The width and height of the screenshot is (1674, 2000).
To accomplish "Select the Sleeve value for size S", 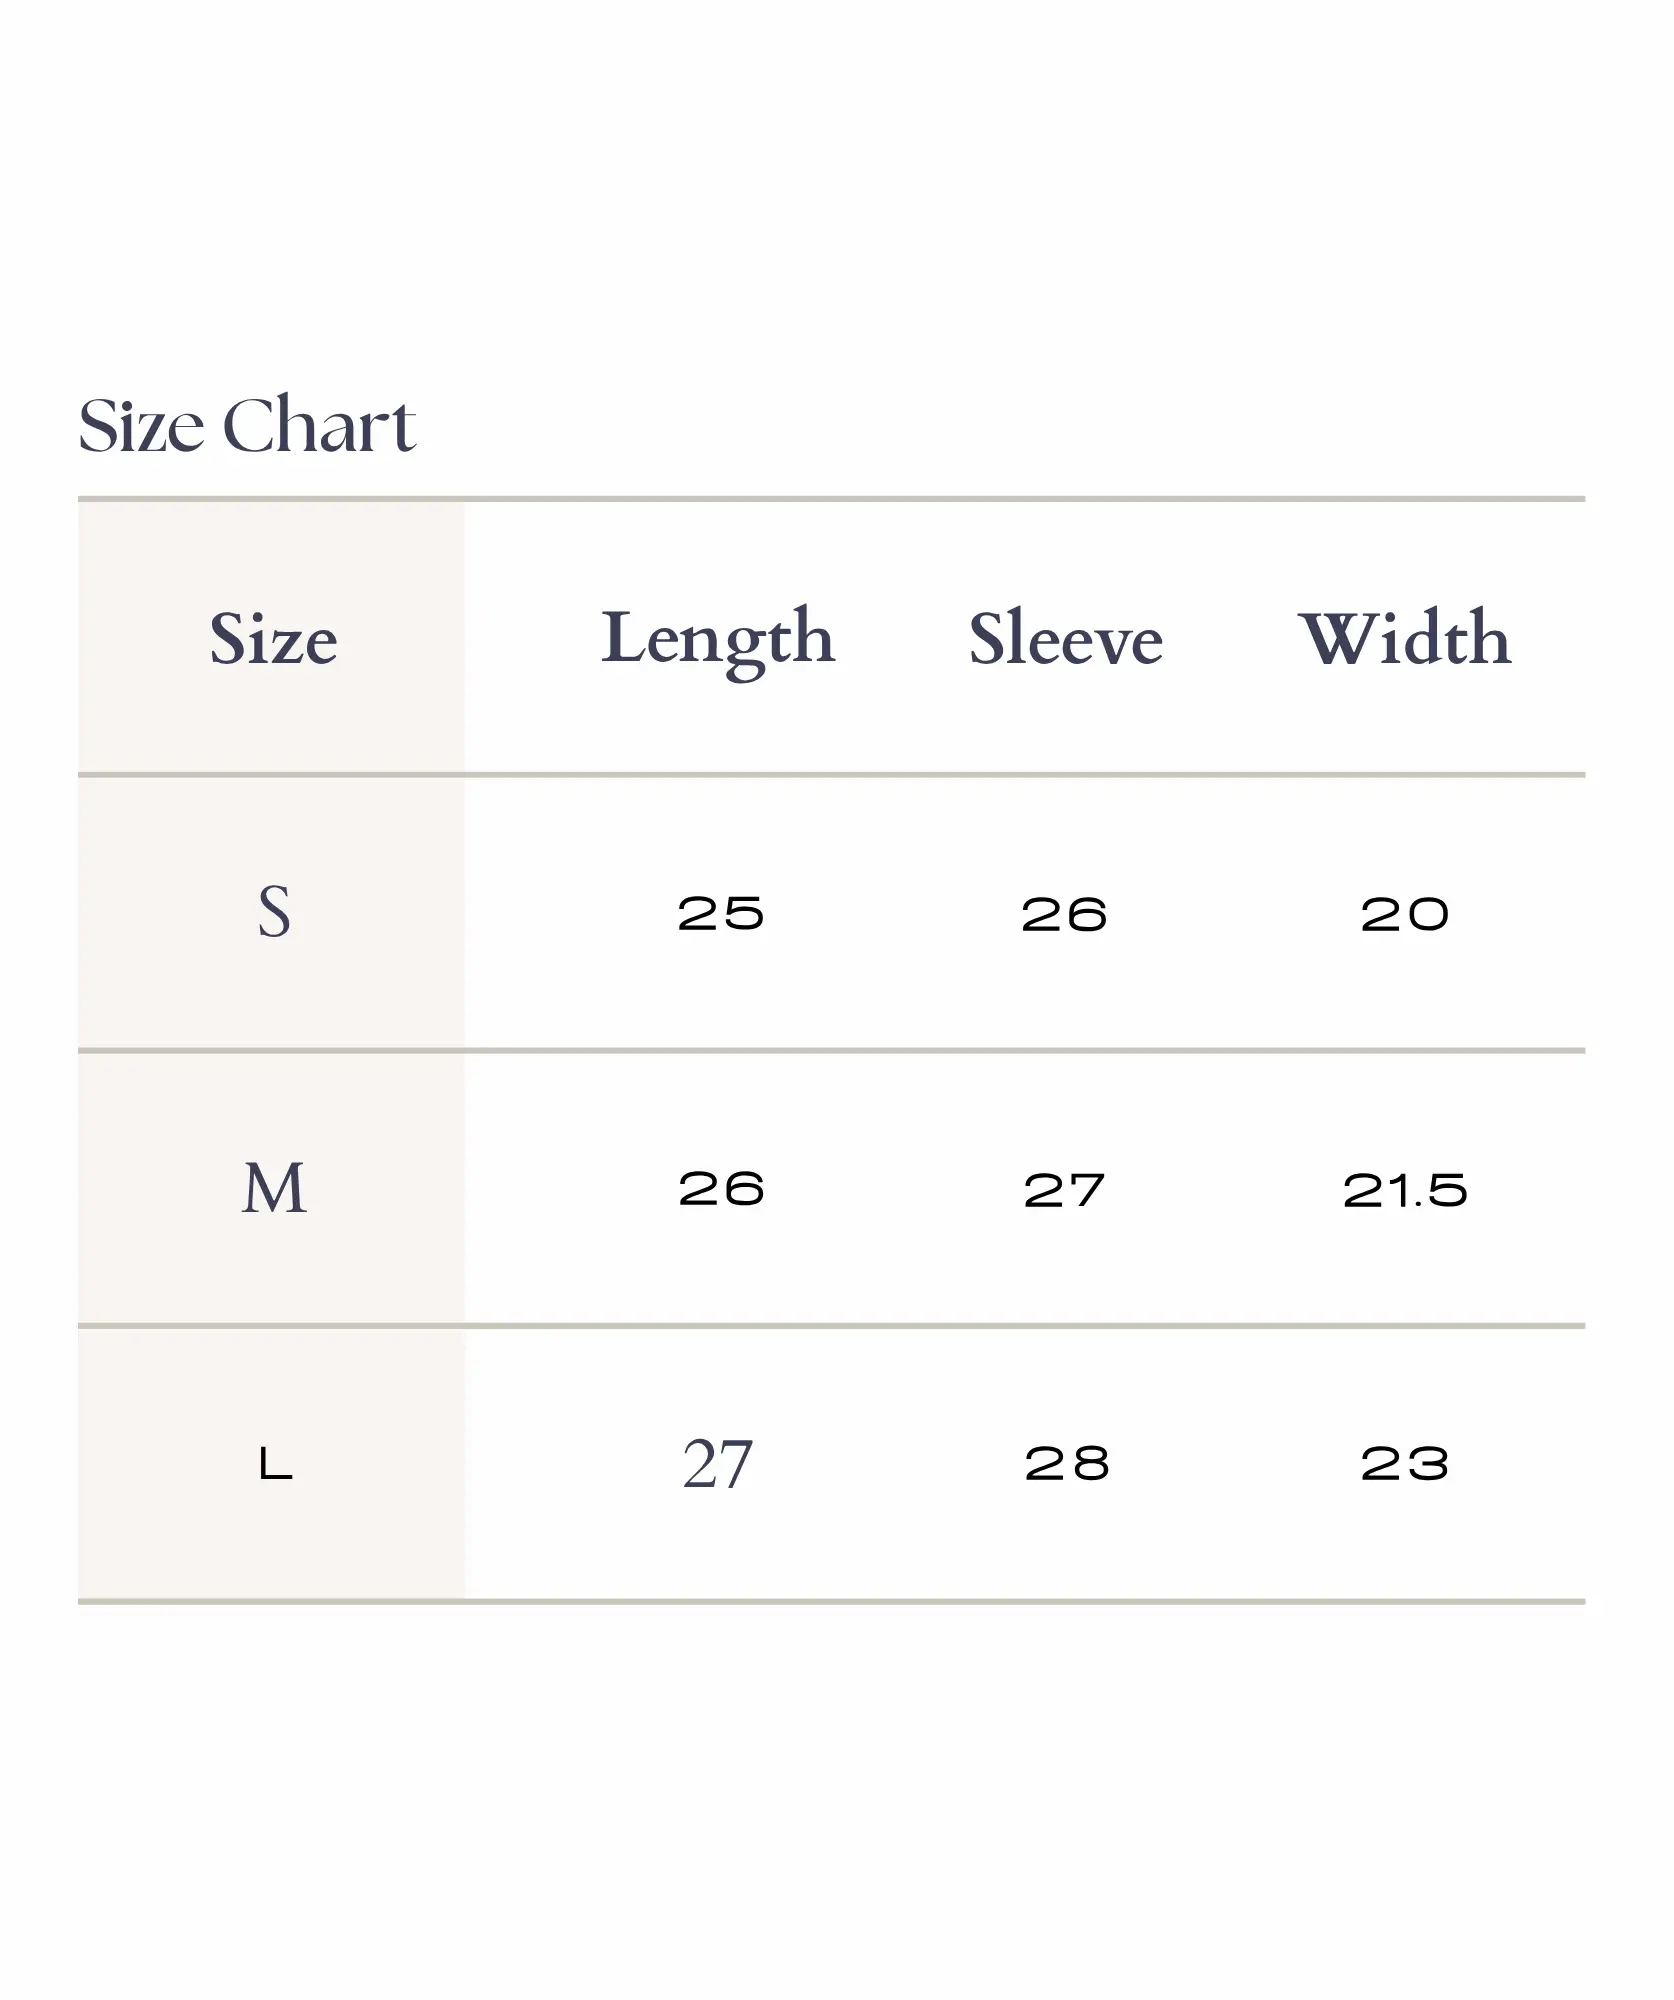I will (1064, 914).
